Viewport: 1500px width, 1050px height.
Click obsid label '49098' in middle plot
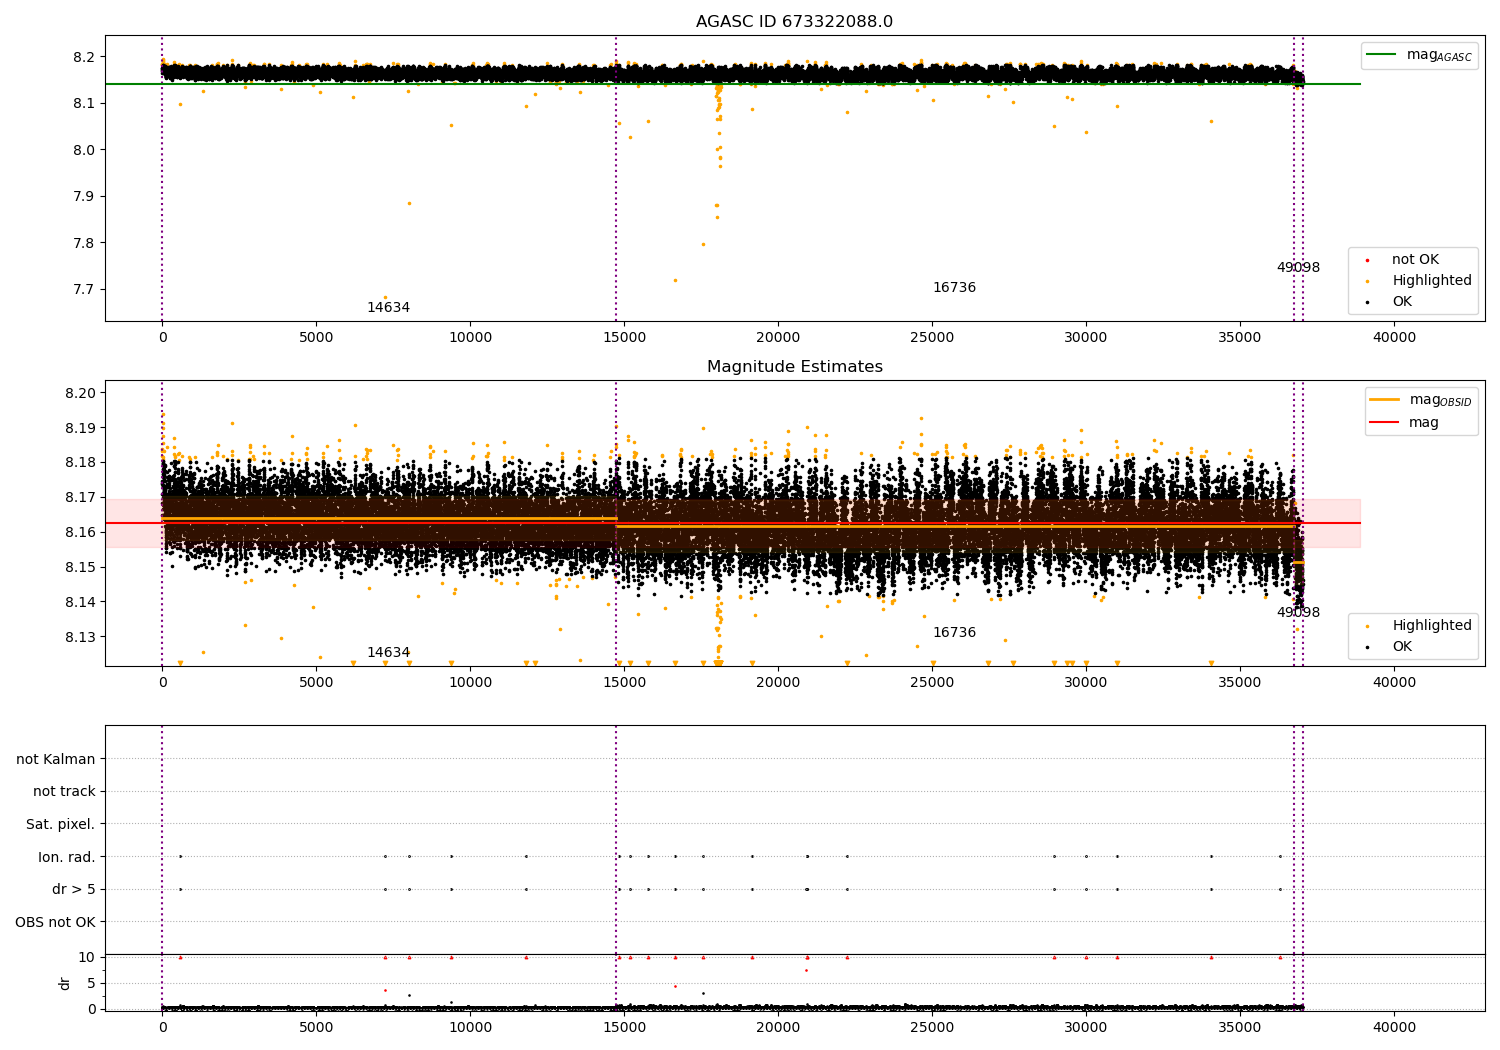tap(1298, 613)
